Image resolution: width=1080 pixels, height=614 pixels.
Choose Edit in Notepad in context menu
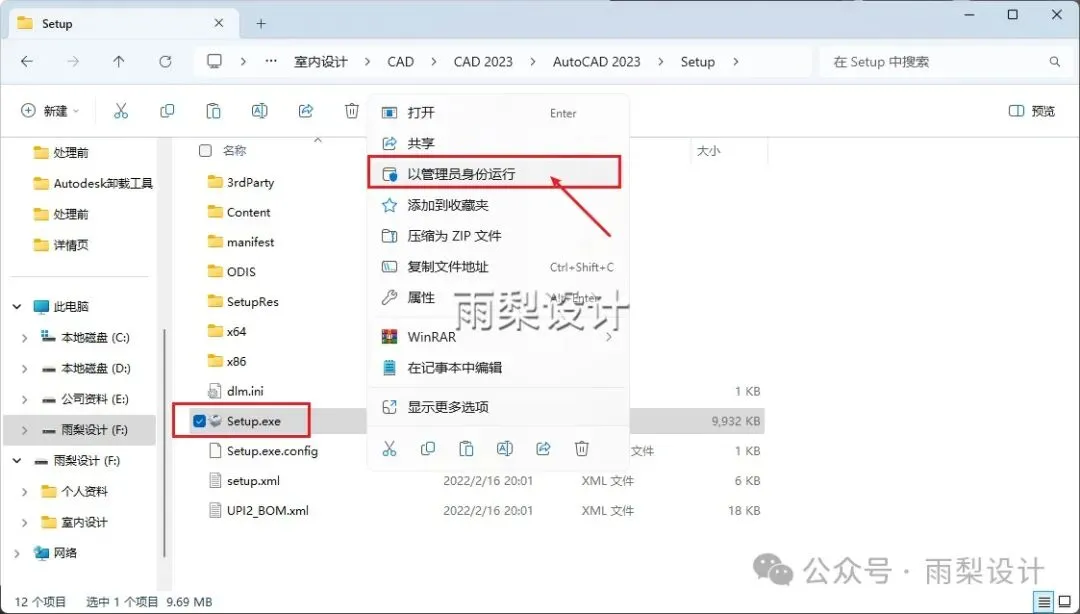[498, 367]
